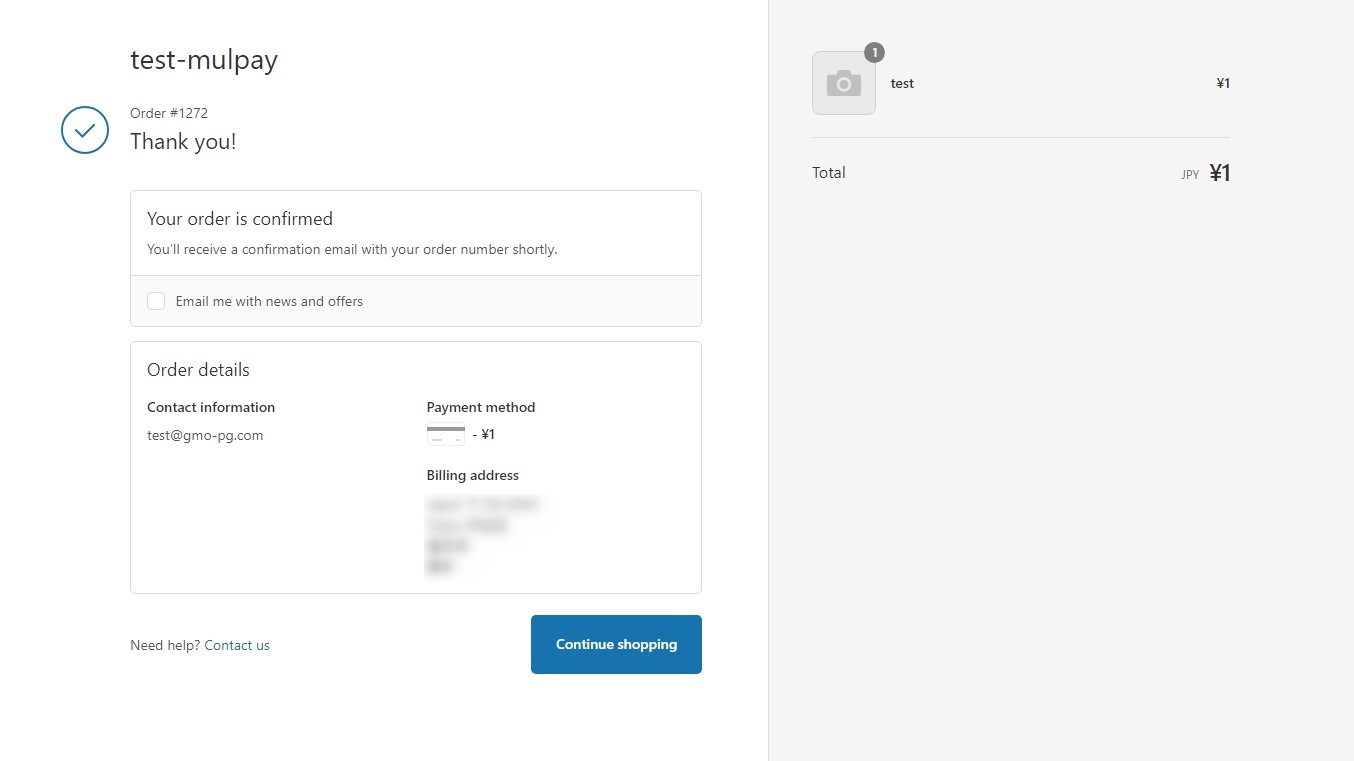This screenshot has height=761, width=1354.
Task: Enable the news and offers email checkbox
Action: (156, 301)
